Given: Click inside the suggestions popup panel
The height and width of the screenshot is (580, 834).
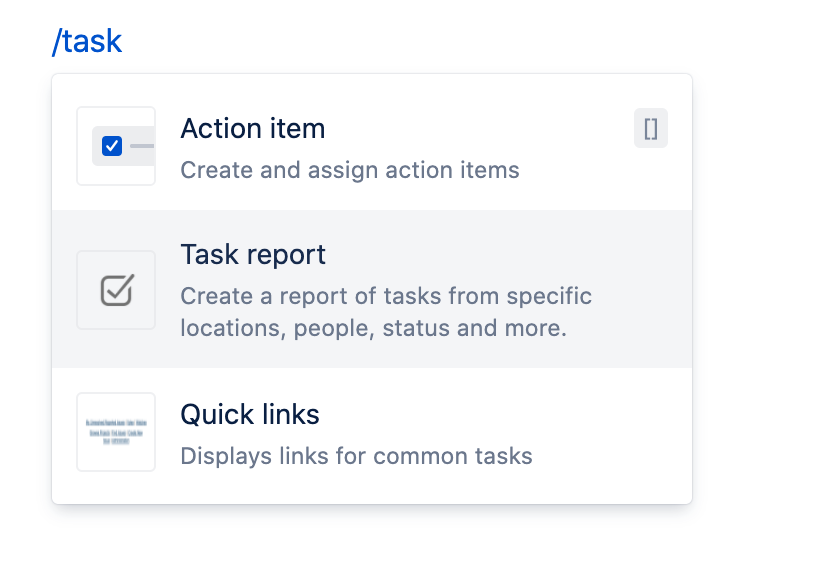Looking at the screenshot, I should tap(371, 289).
